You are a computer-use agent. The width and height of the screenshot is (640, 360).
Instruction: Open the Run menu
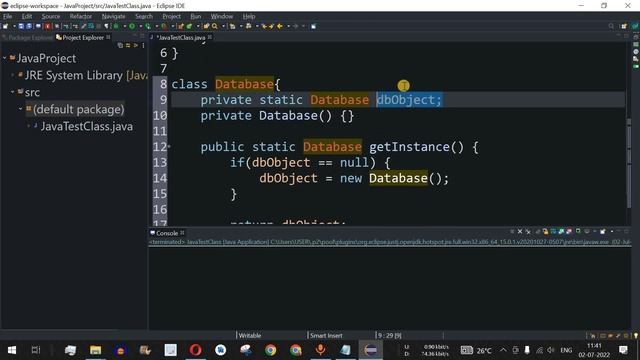pos(196,16)
